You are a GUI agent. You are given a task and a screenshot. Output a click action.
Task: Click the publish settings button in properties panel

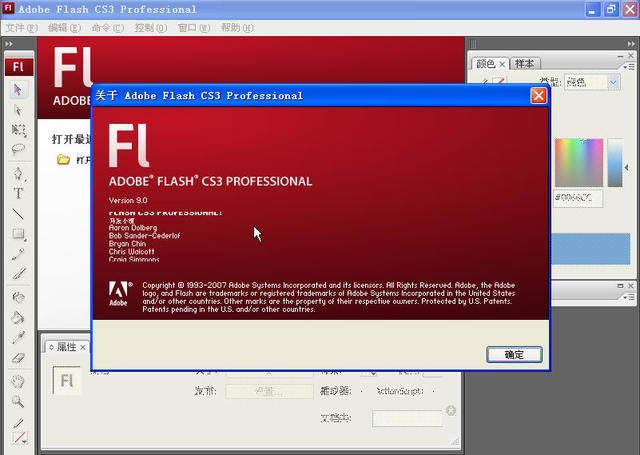tap(269, 391)
